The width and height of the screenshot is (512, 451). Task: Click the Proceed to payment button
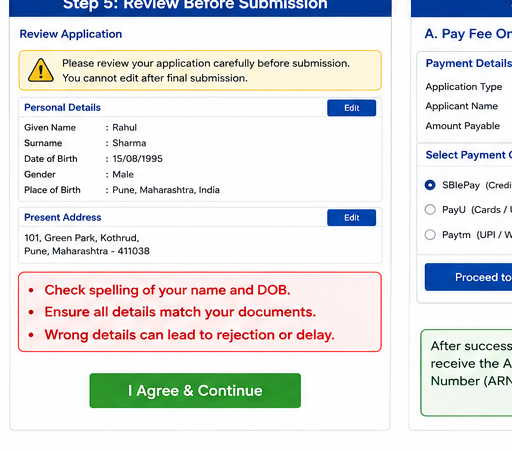pos(468,277)
